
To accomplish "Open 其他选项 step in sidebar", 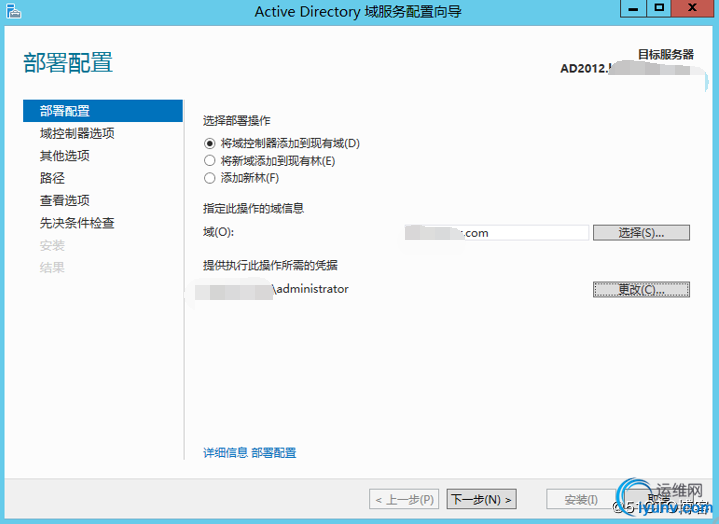I will 65,156.
